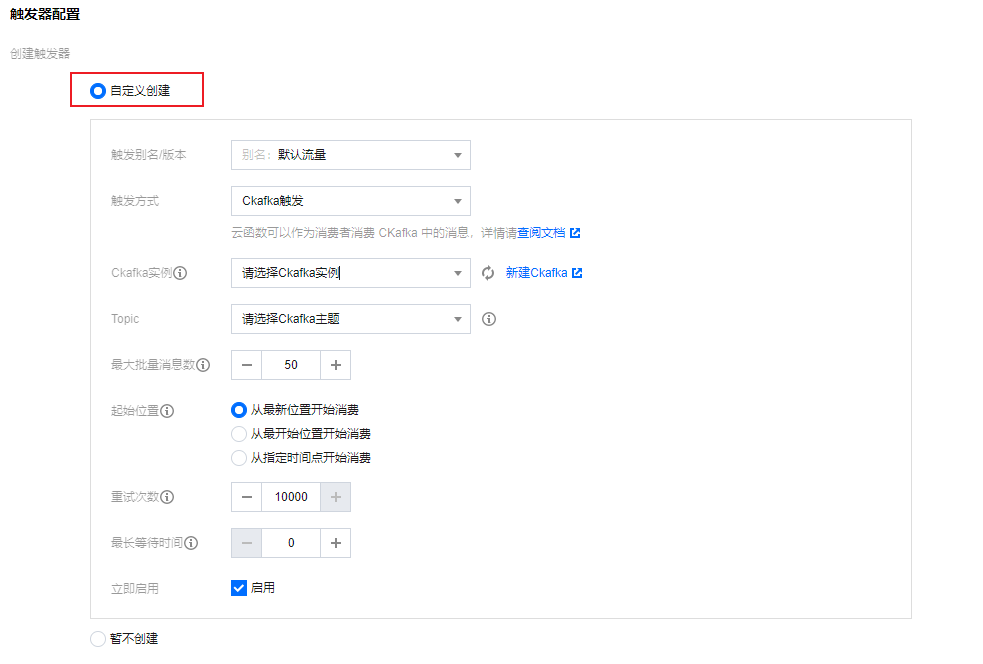Open the 触发方式 Ckafka触发 dropdown
The image size is (983, 664).
(x=351, y=201)
